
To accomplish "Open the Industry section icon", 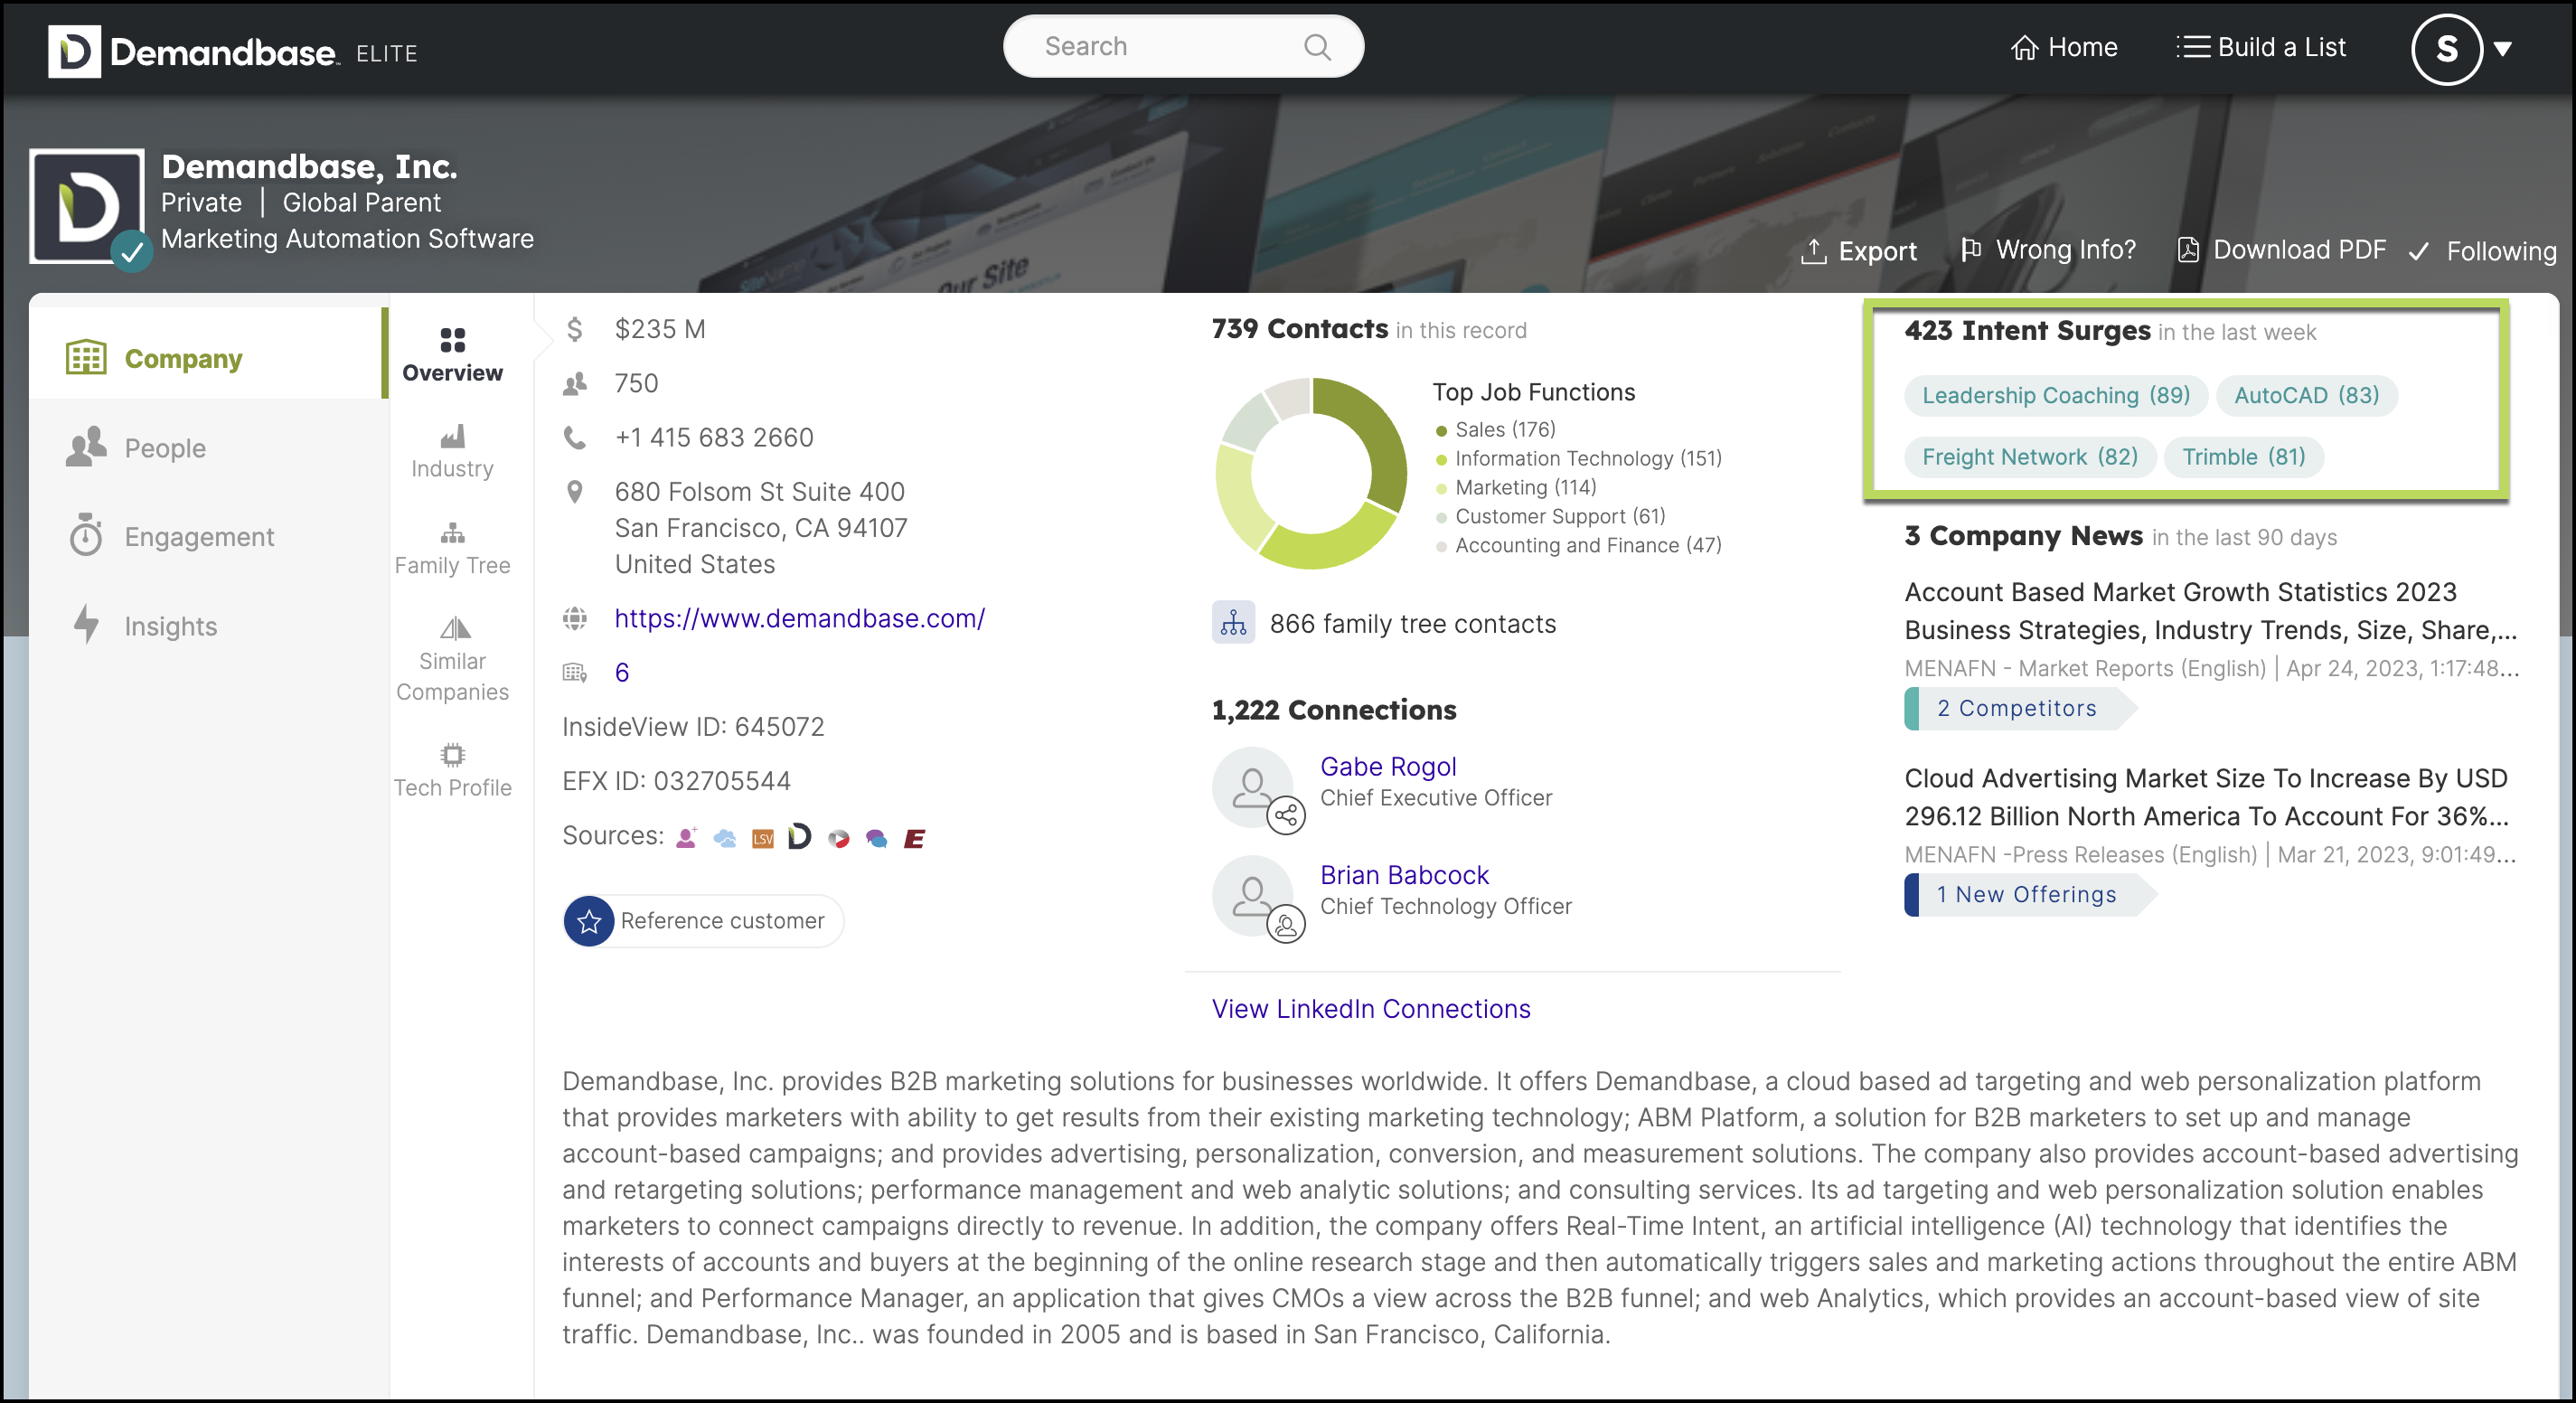I will (452, 437).
